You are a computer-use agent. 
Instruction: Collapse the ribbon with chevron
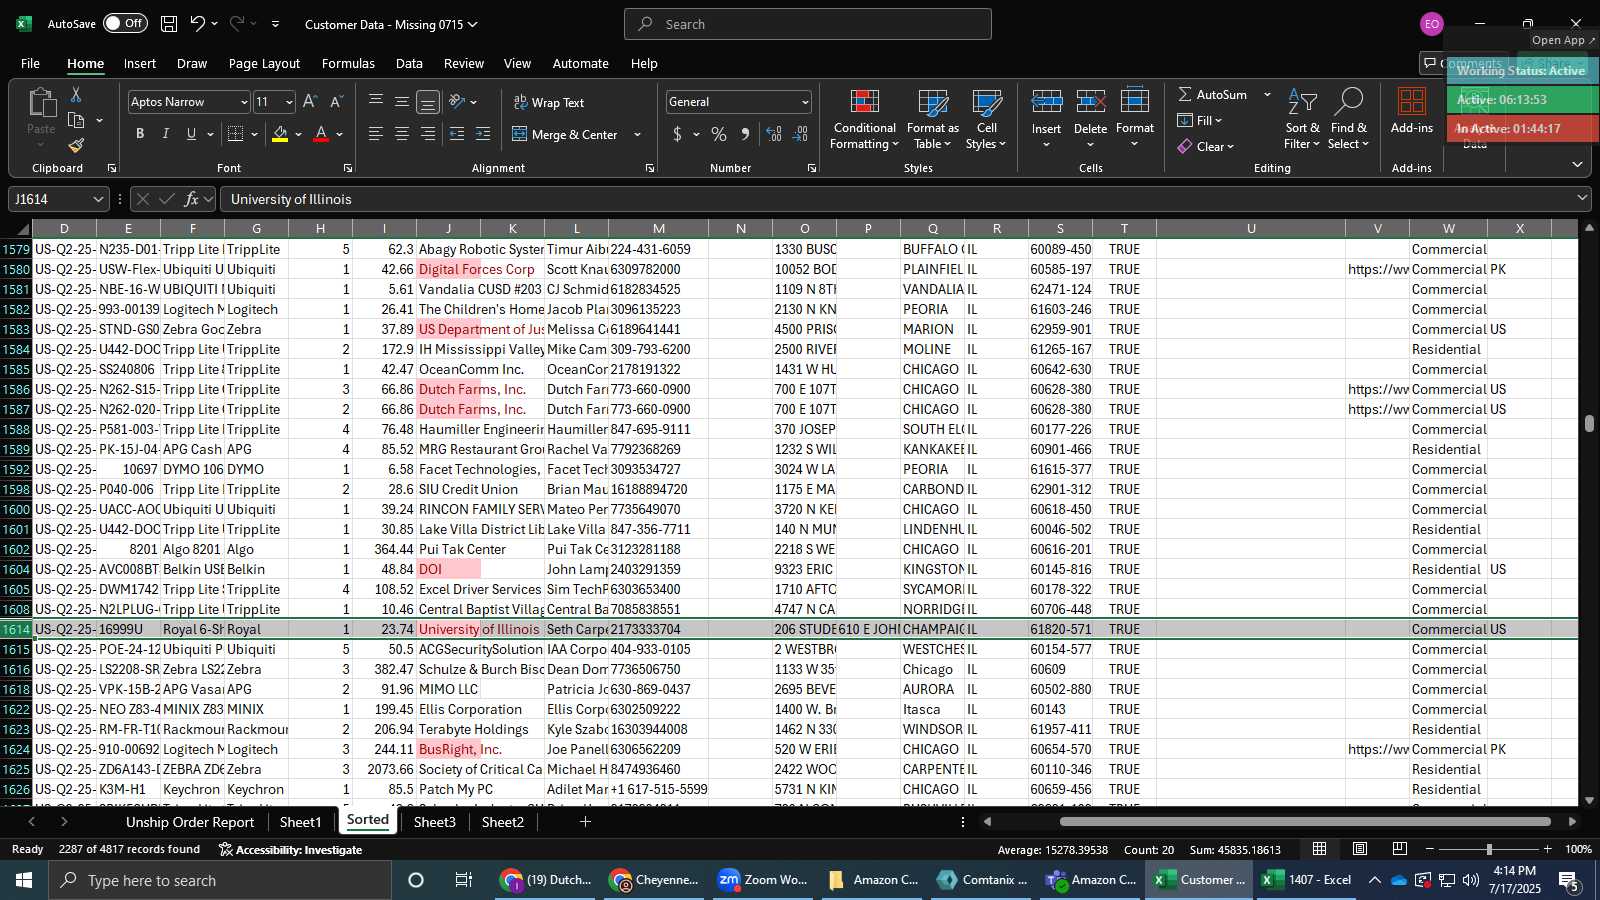(1577, 165)
